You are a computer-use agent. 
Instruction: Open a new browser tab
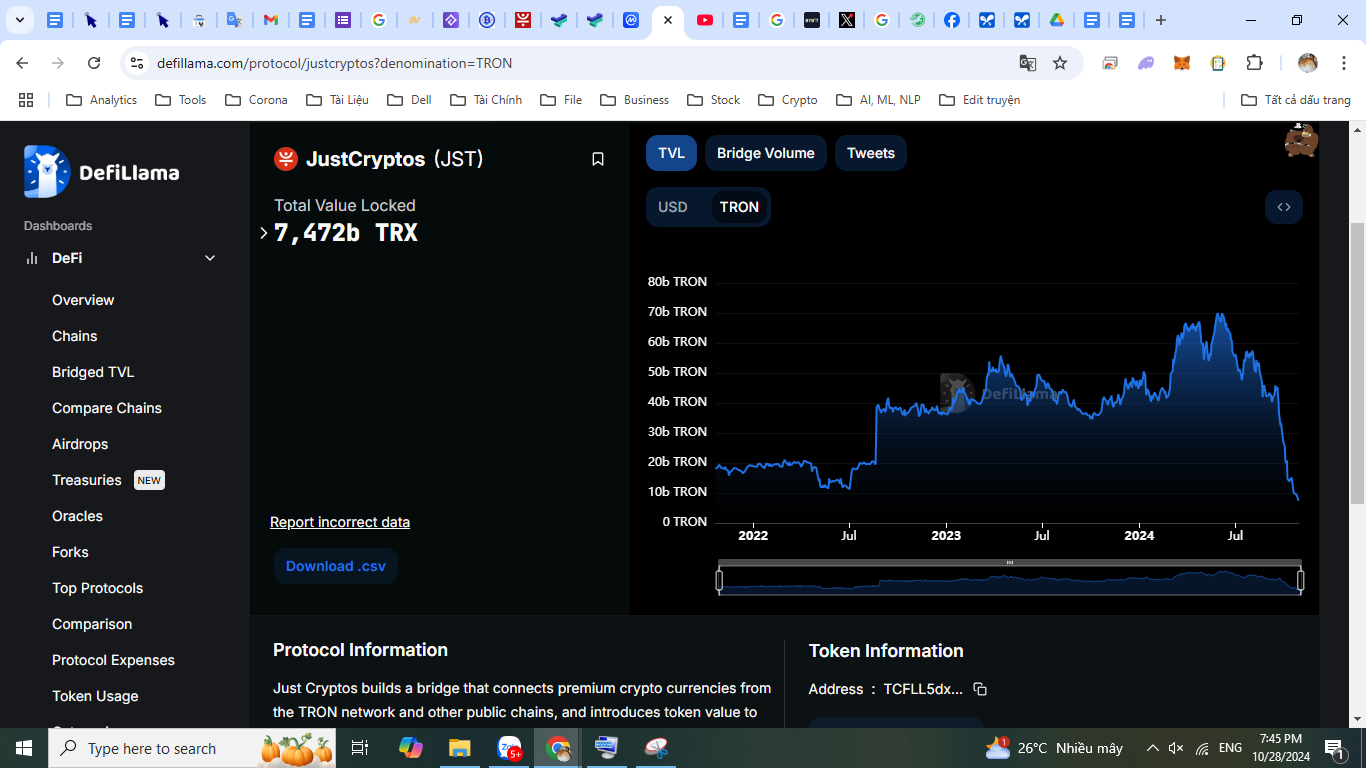coord(1160,20)
